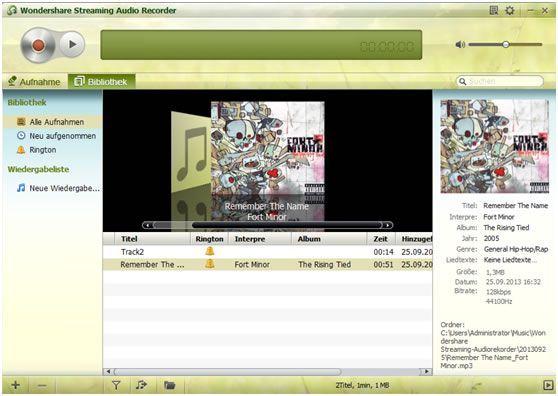Image resolution: width=558 pixels, height=396 pixels.
Task: Click the export music icon in the bottom bar
Action: pos(141,385)
